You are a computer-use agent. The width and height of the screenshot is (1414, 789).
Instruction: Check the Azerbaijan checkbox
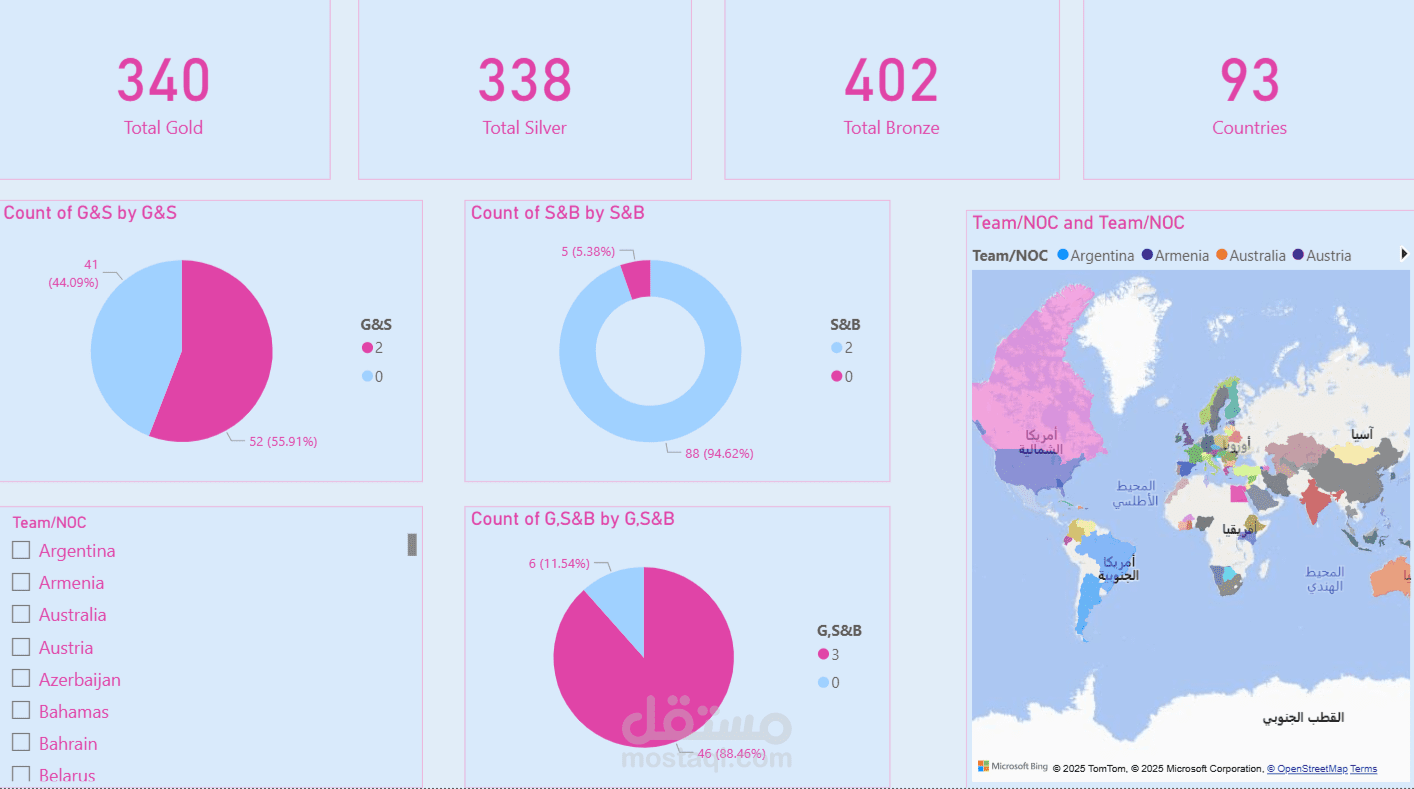(20, 678)
